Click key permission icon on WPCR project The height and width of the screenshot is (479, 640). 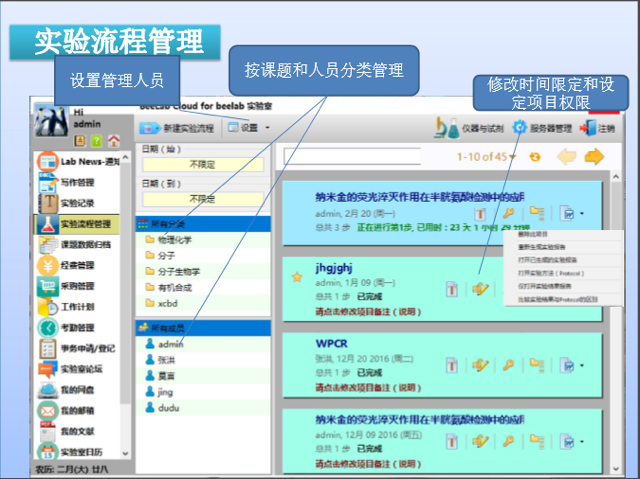tap(508, 365)
